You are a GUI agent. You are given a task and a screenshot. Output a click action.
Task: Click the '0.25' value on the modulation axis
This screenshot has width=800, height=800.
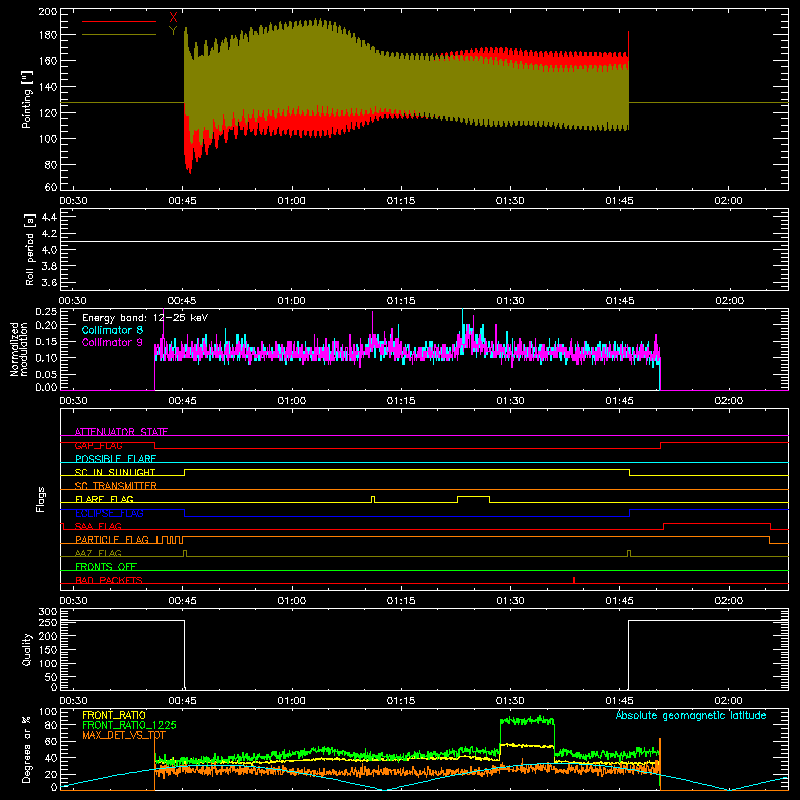point(46,312)
